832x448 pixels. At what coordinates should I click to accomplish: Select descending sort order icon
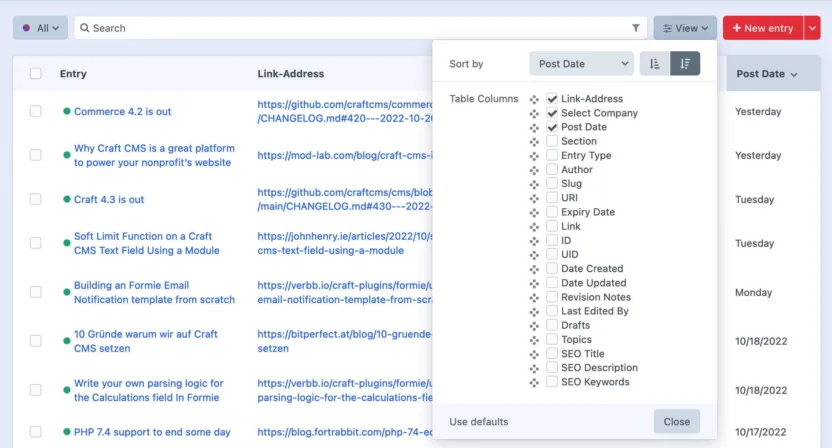tap(685, 64)
